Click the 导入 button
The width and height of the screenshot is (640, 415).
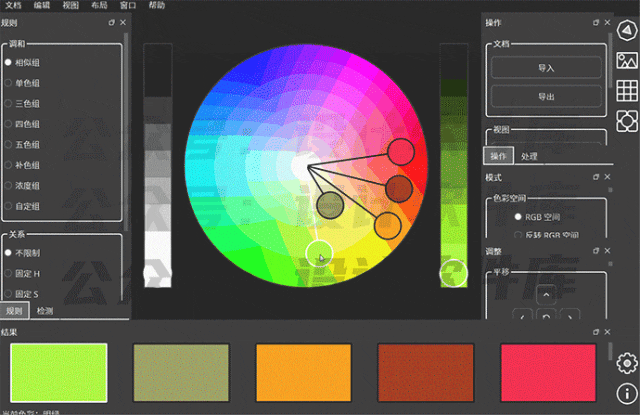(546, 68)
